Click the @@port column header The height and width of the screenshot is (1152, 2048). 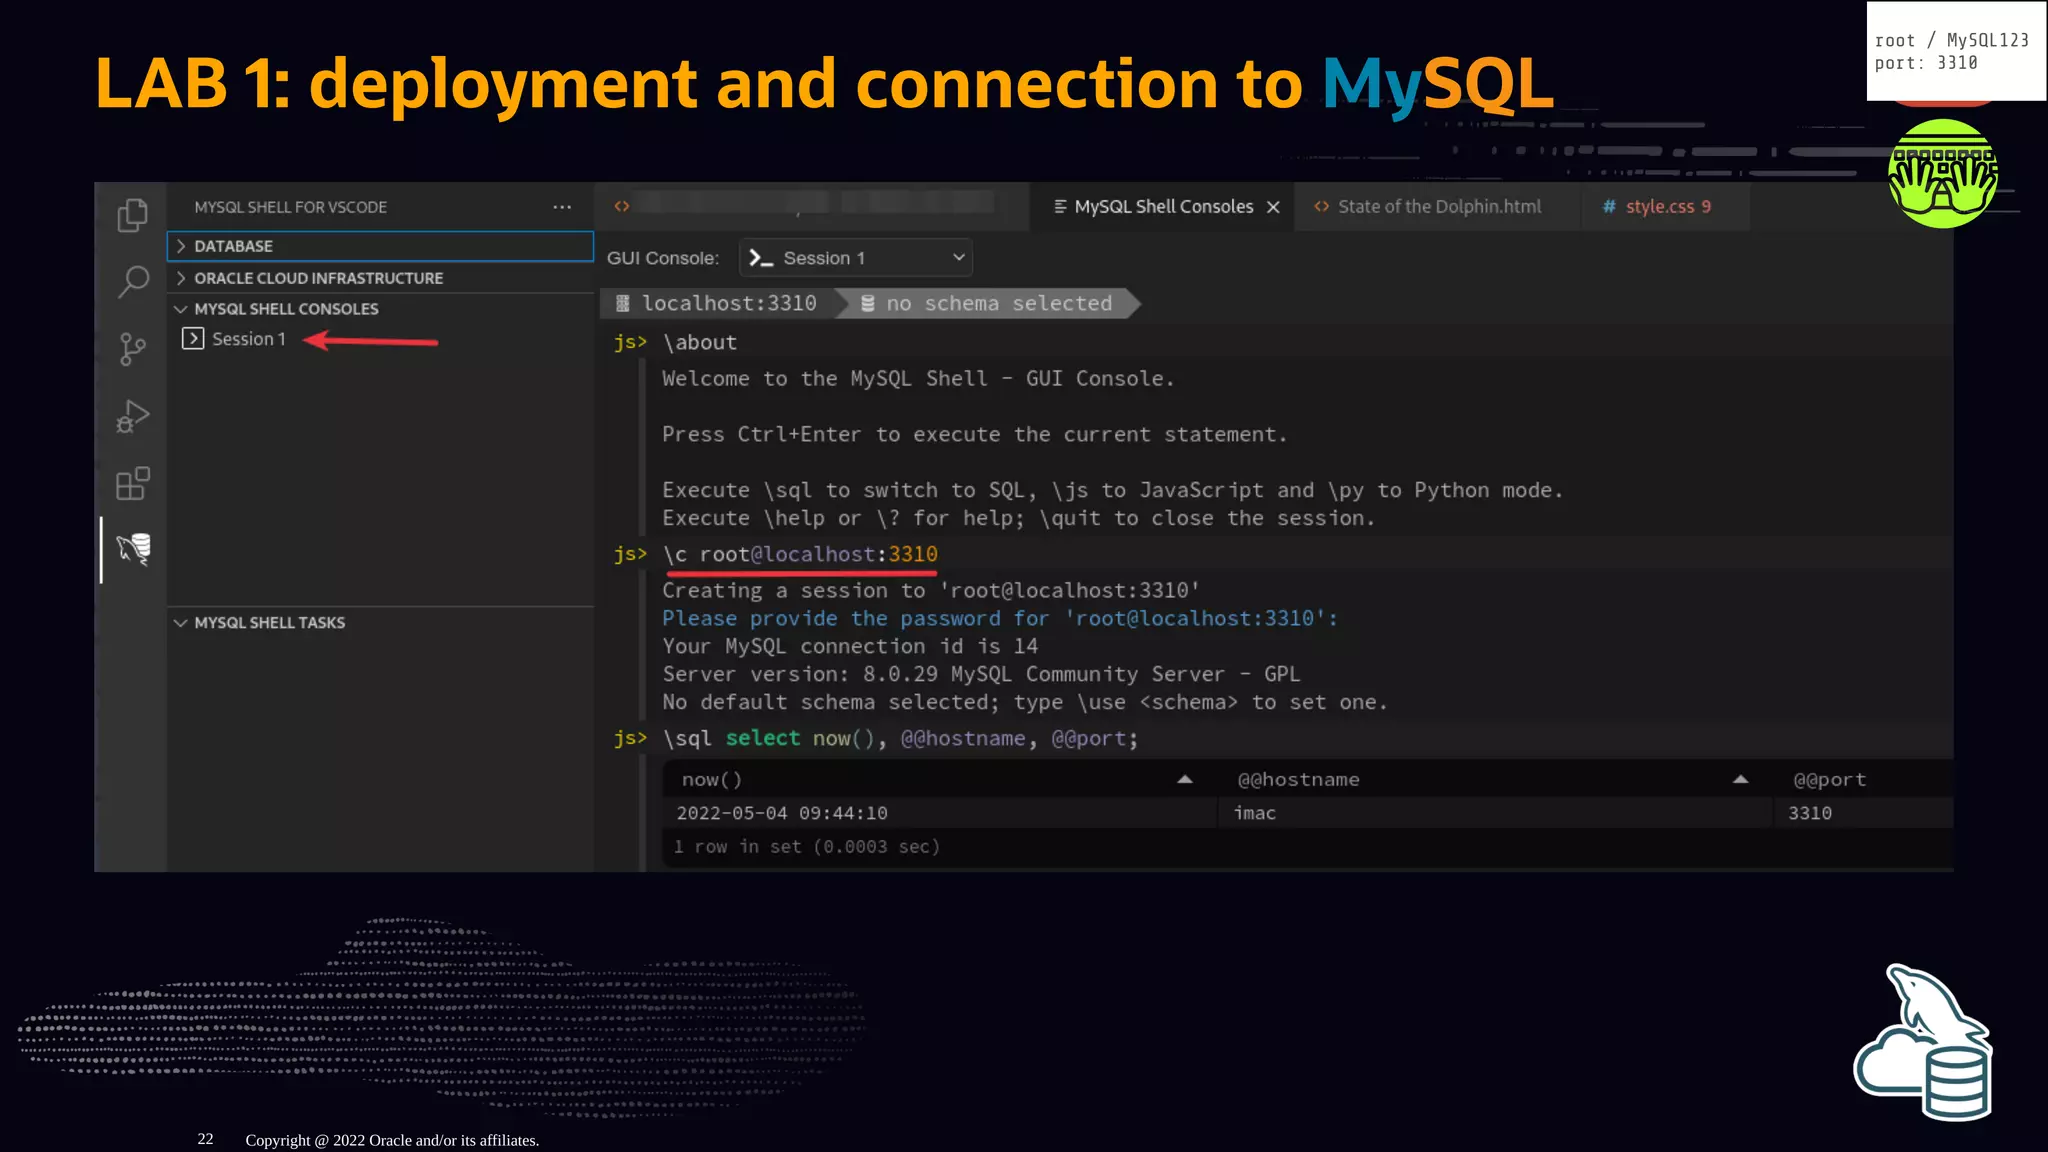pyautogui.click(x=1865, y=779)
